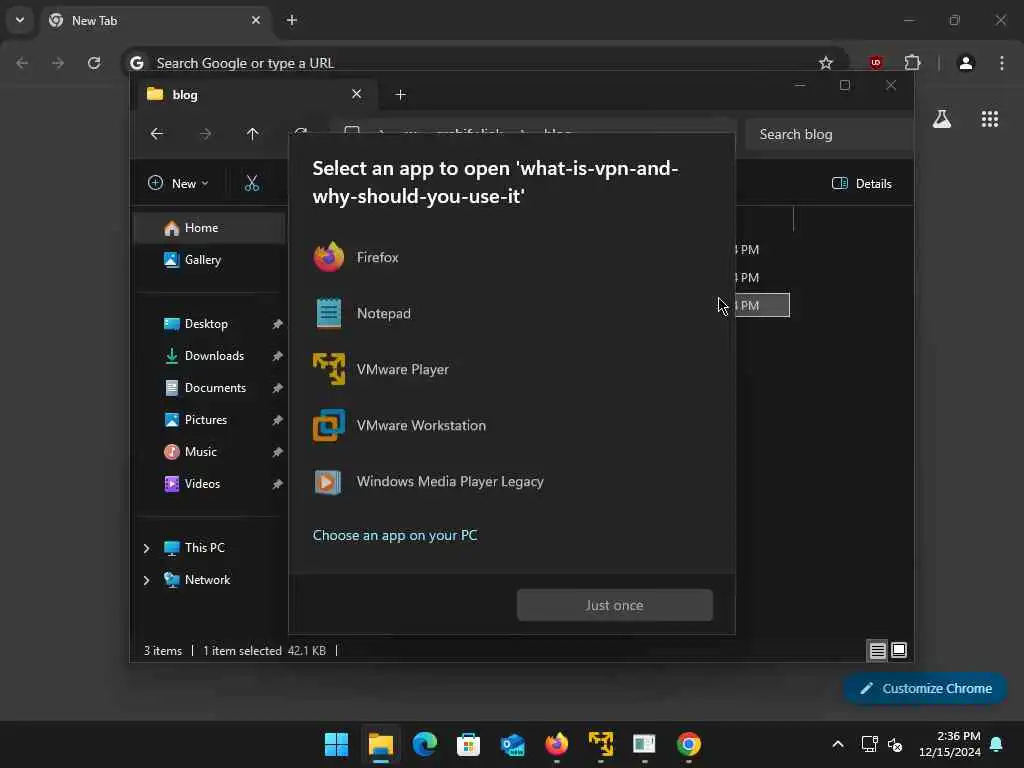Viewport: 1024px width, 768px height.
Task: Open Home in the Explorer sidebar
Action: pyautogui.click(x=209, y=228)
